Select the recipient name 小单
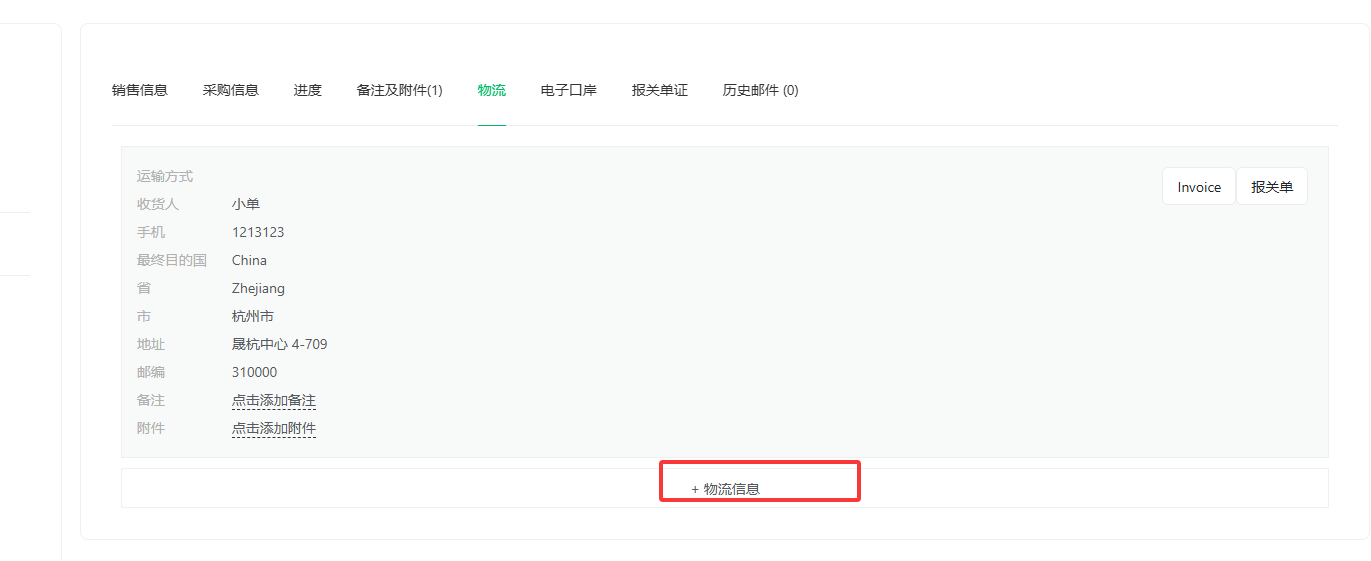The image size is (1371, 561). tap(246, 204)
